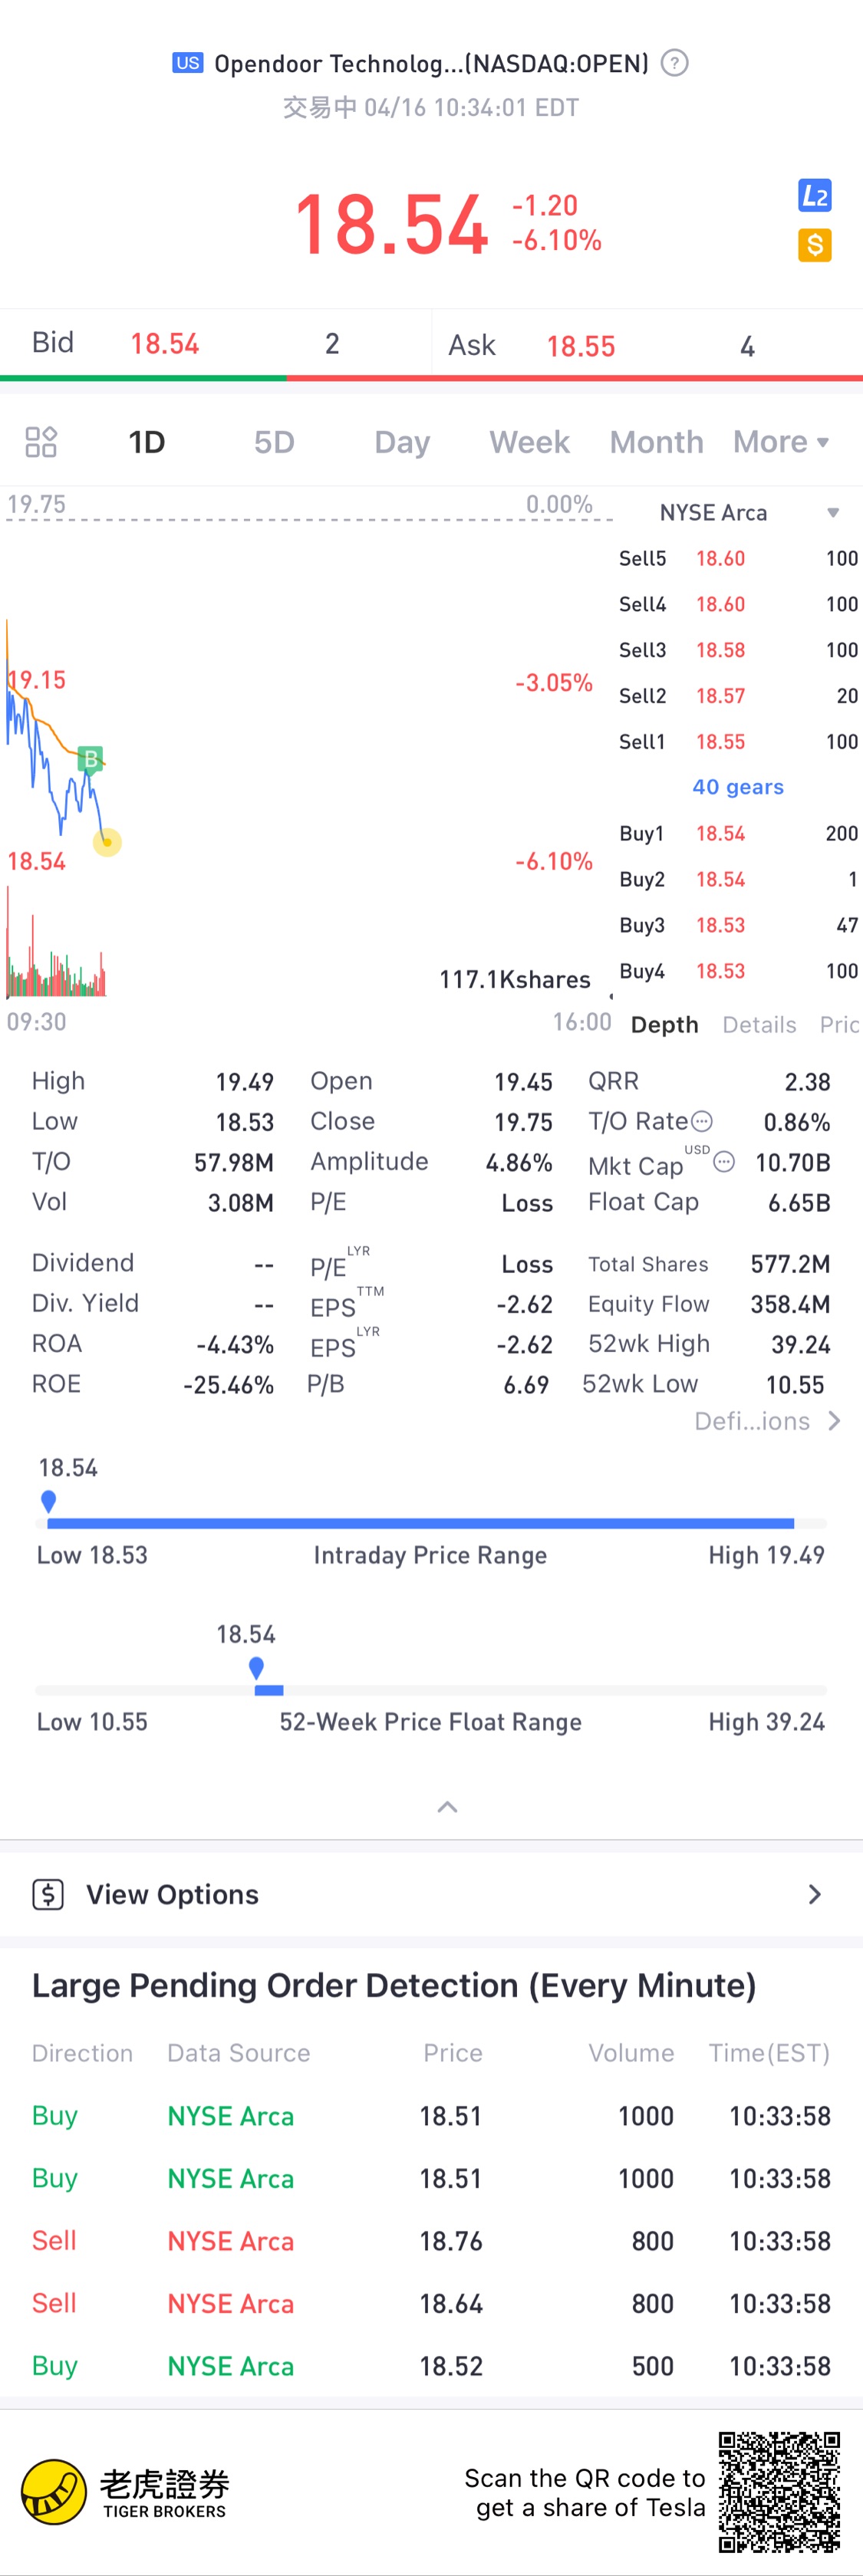Tap the QR code image
The image size is (863, 2576).
[x=779, y=2491]
